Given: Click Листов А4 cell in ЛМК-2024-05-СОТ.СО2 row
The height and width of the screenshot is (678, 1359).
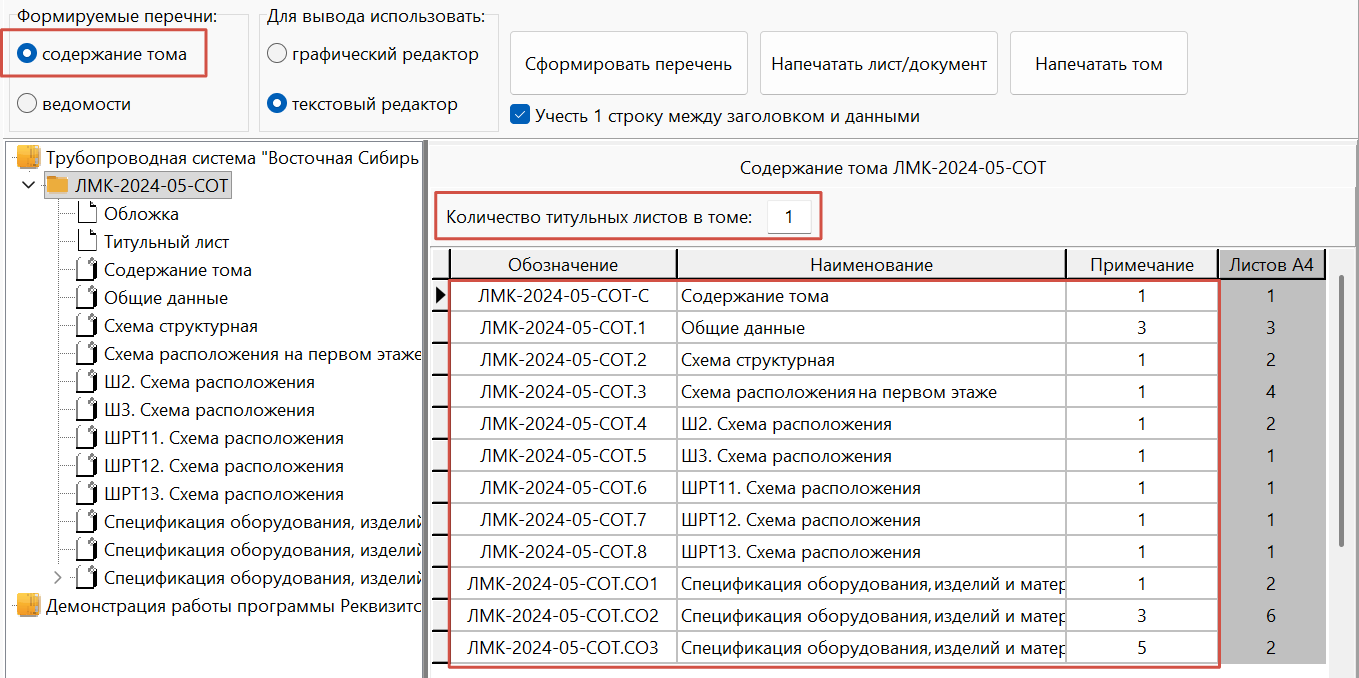Looking at the screenshot, I should coord(1272,616).
